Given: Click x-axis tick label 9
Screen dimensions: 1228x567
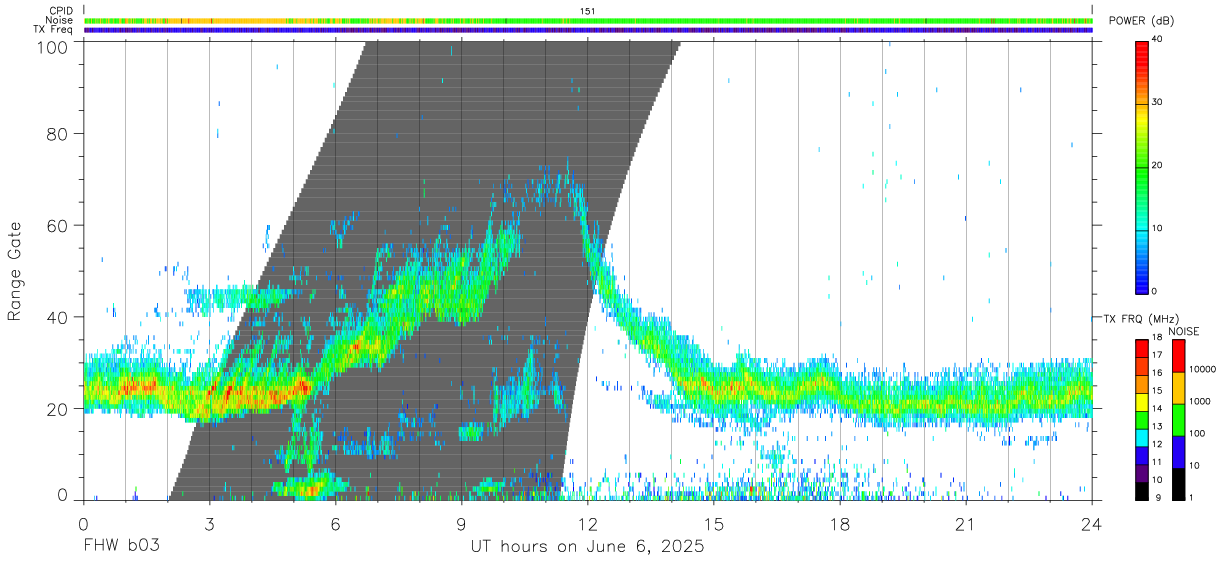Looking at the screenshot, I should pyautogui.click(x=461, y=525).
